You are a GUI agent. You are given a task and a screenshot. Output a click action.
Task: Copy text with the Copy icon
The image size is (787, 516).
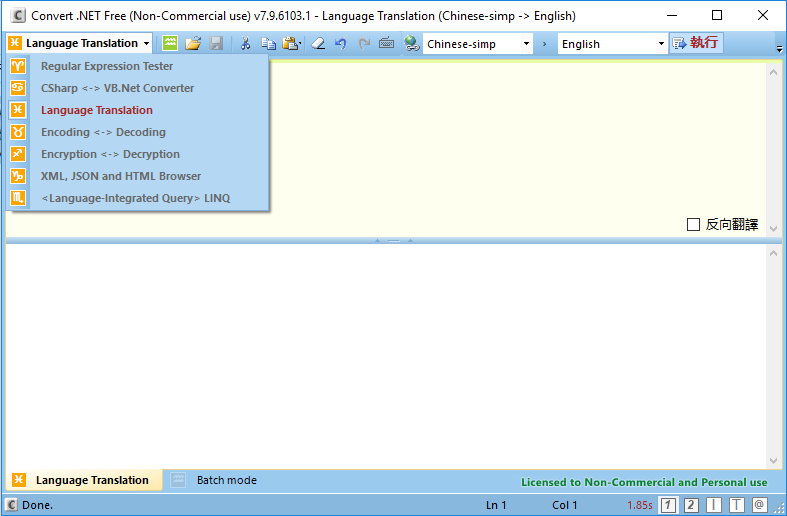[x=269, y=44]
